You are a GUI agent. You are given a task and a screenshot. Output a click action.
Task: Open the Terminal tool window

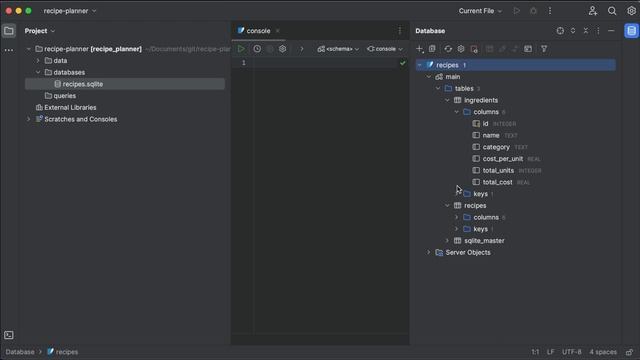pyautogui.click(x=9, y=335)
